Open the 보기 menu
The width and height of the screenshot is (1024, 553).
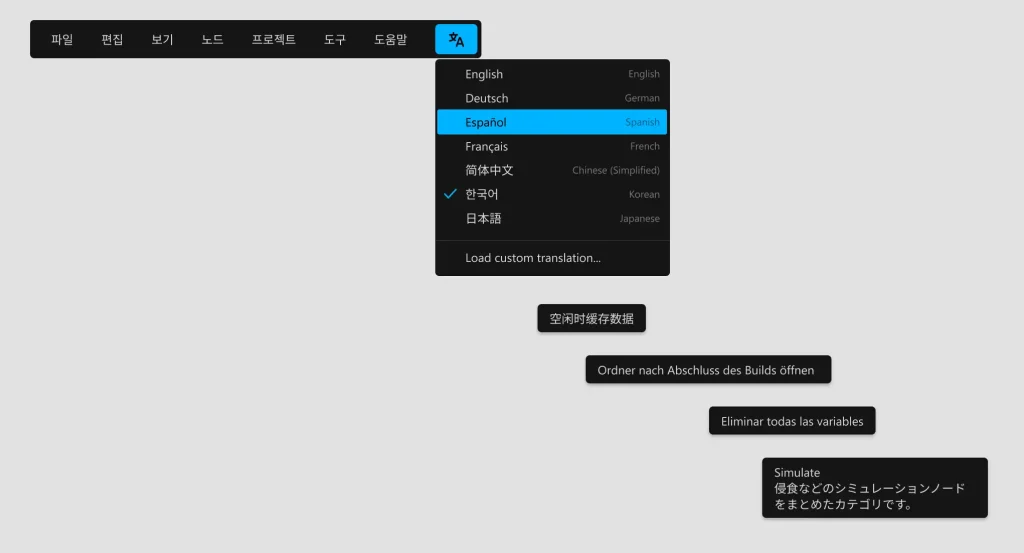pyautogui.click(x=162, y=40)
